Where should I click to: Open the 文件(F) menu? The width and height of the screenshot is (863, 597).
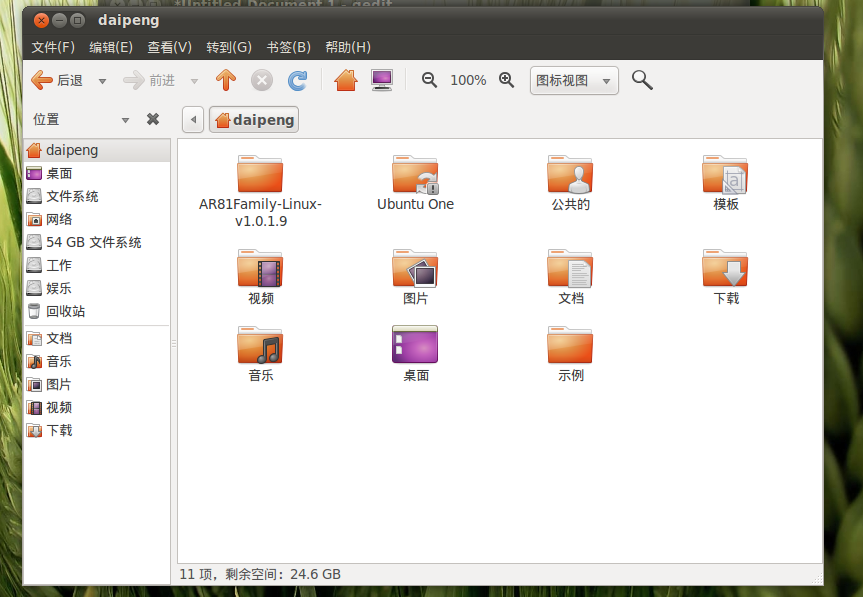(x=53, y=47)
